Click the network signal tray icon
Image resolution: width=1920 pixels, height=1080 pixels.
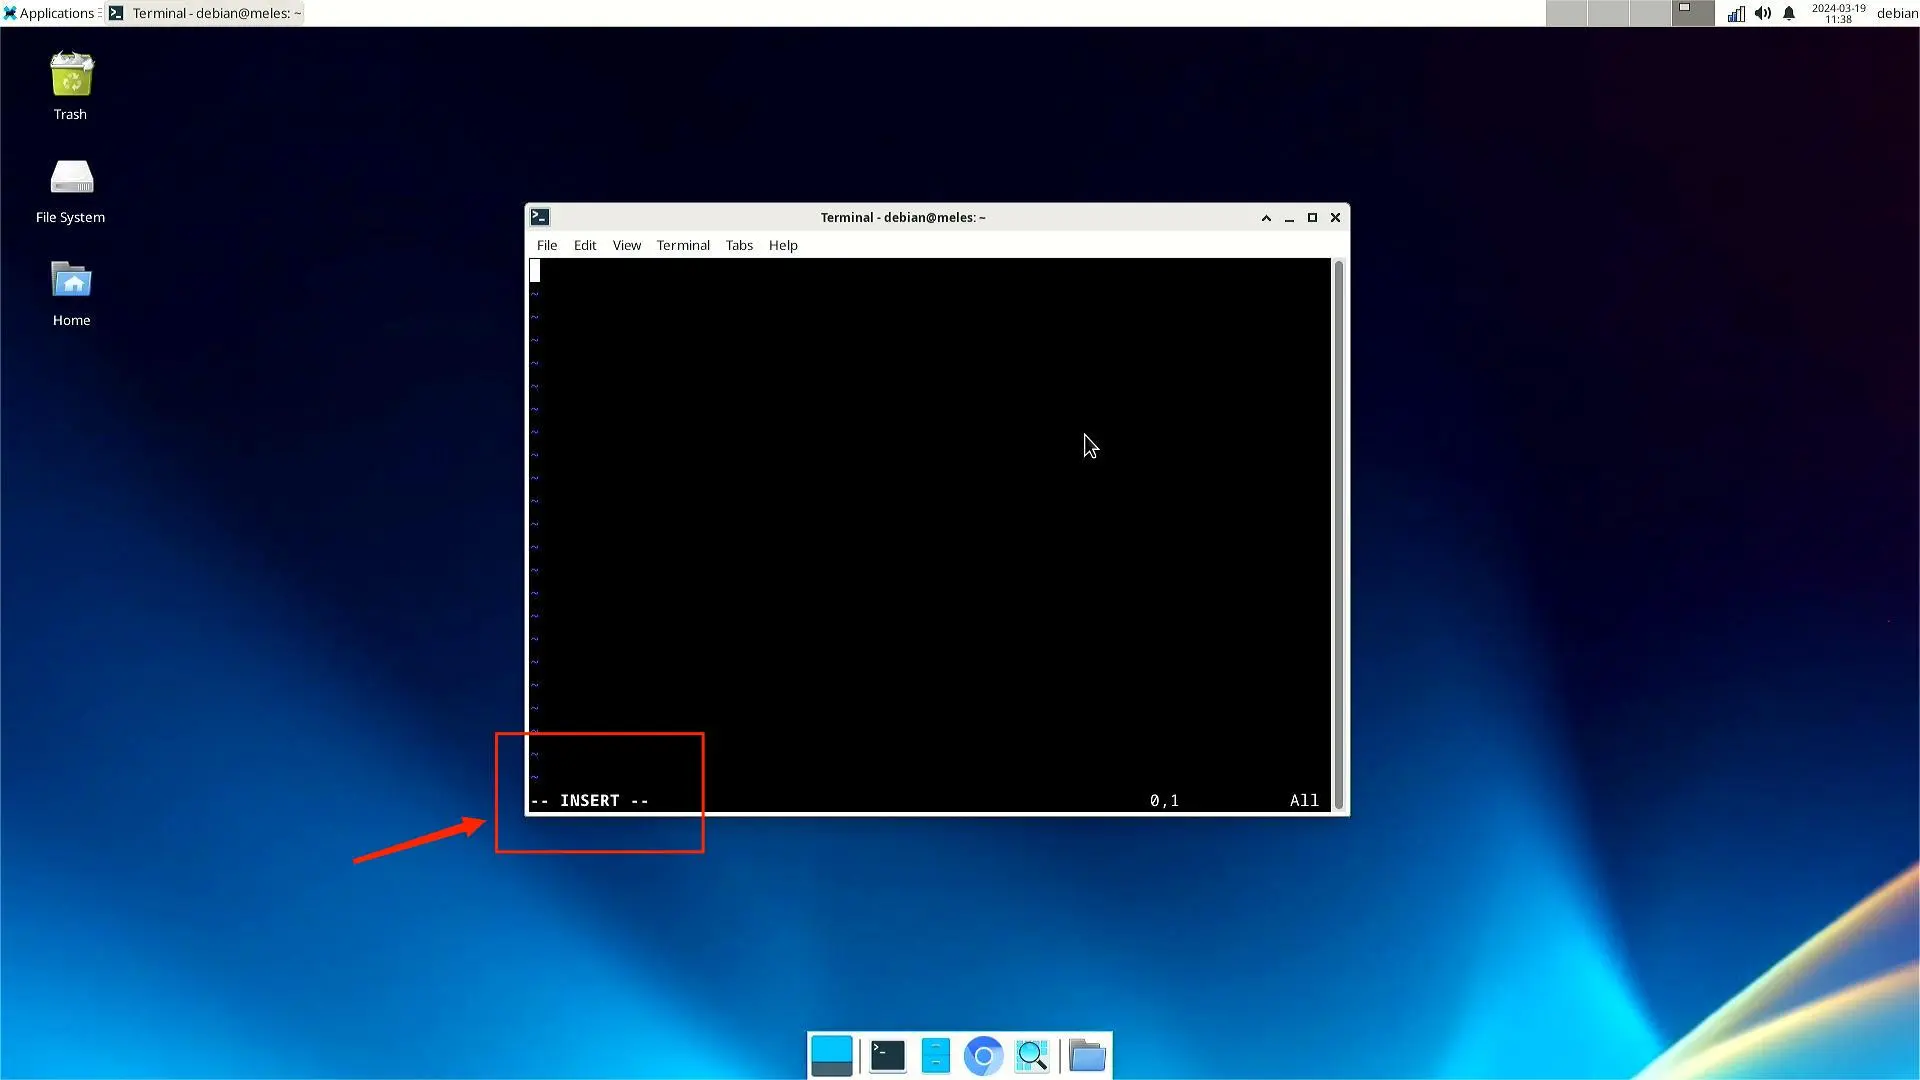pyautogui.click(x=1737, y=13)
